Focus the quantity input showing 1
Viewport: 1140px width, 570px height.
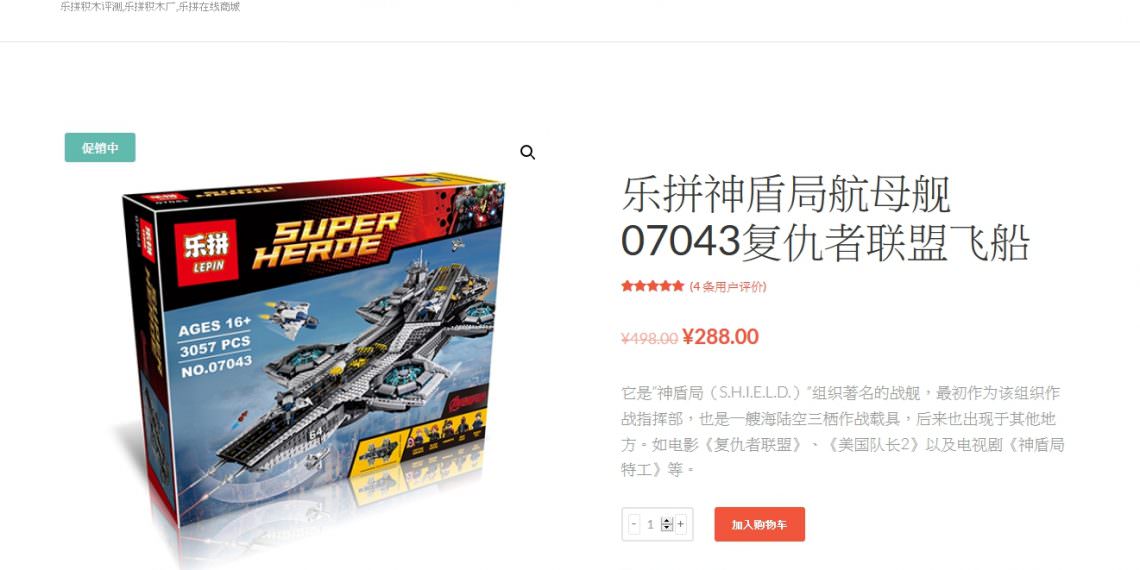(x=651, y=523)
